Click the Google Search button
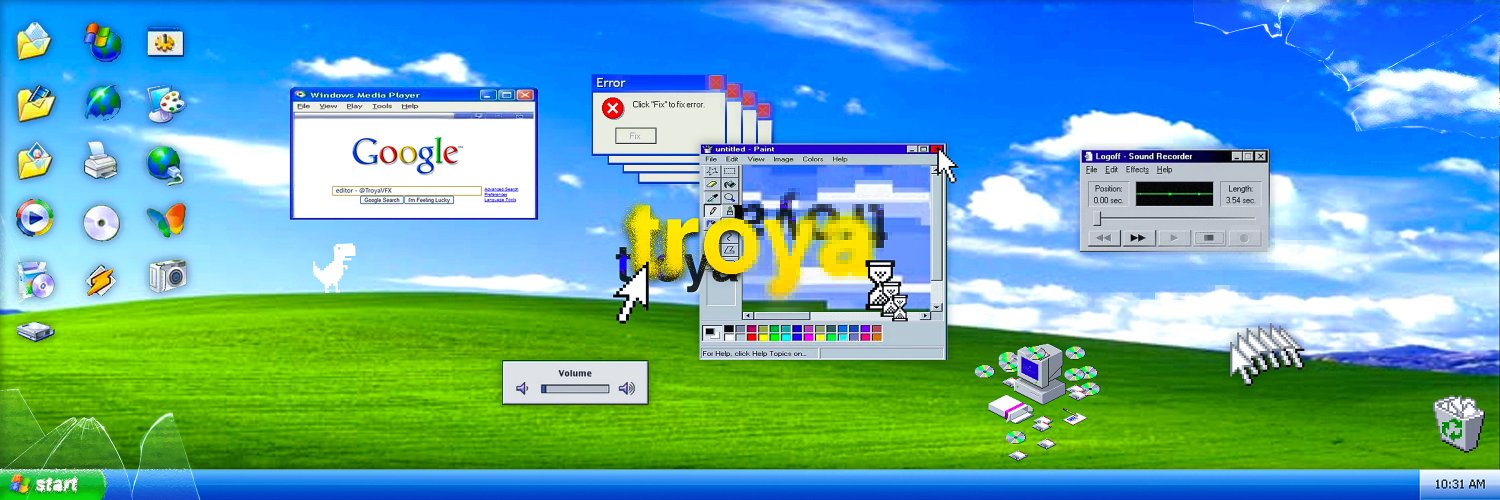This screenshot has height=500, width=1500. 382,200
